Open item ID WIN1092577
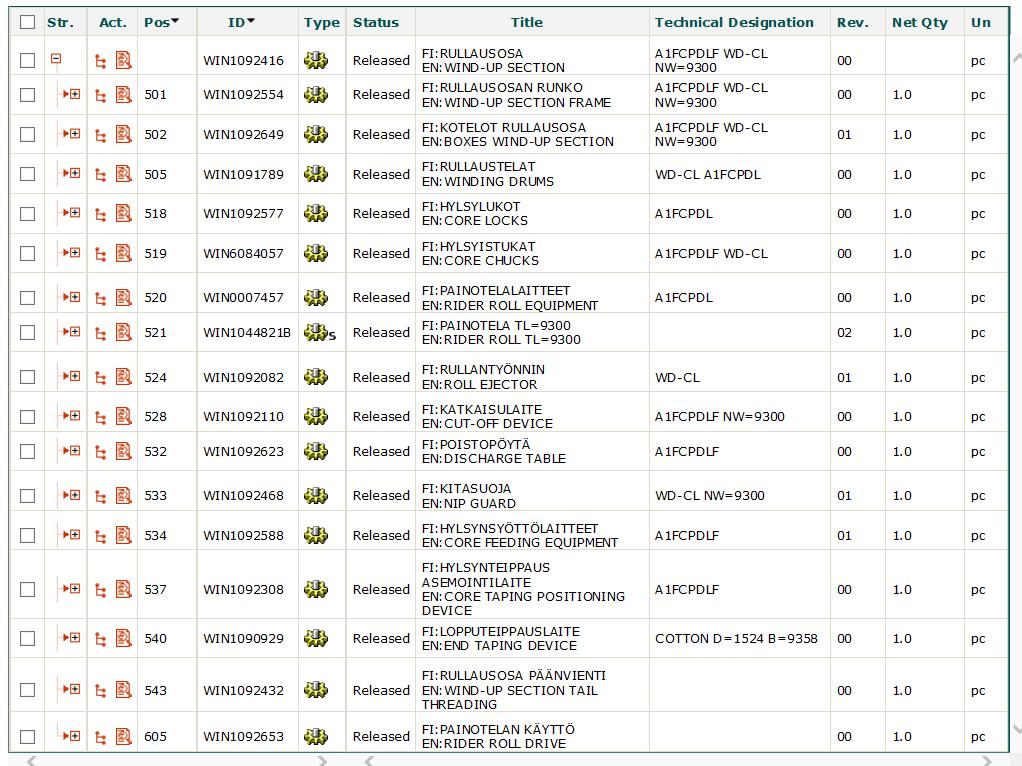Screen dimensions: 1022x766 [x=243, y=214]
